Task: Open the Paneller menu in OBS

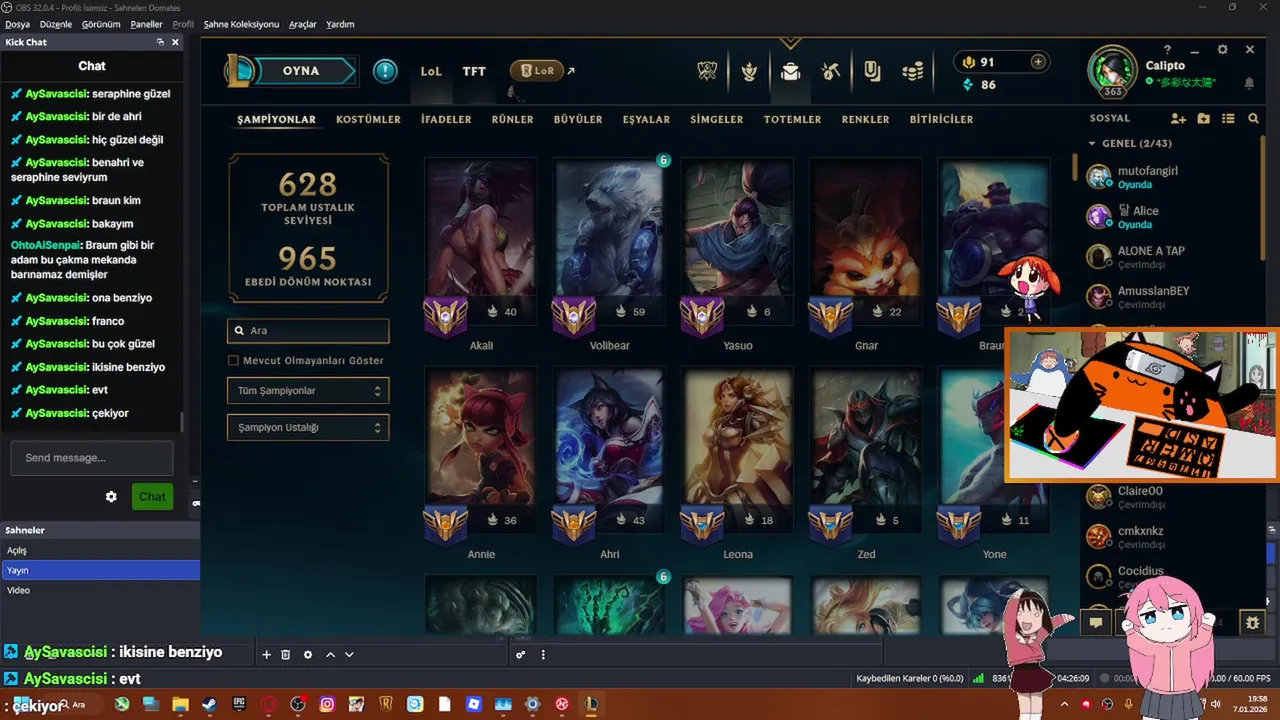Action: pyautogui.click(x=147, y=24)
